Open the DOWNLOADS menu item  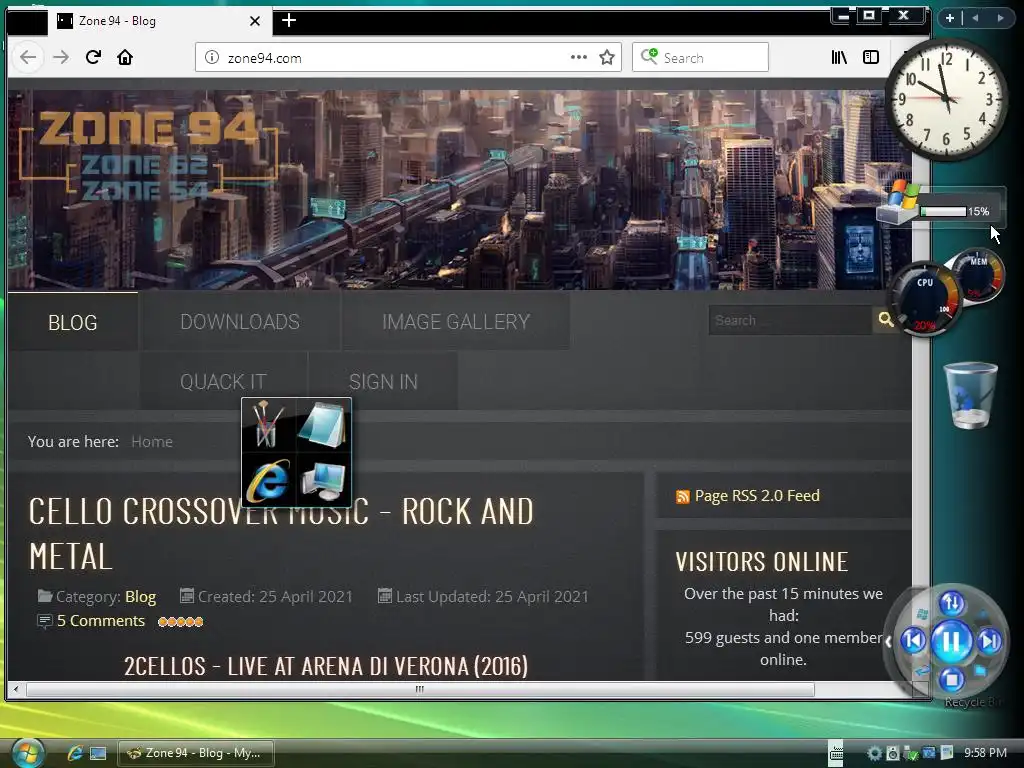pos(240,321)
